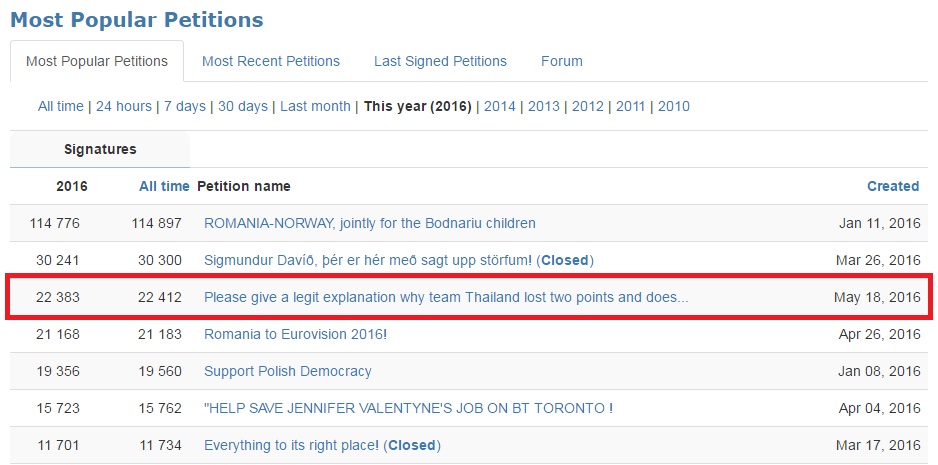938x465 pixels.
Task: Sort by All time signatures column
Action: [164, 186]
